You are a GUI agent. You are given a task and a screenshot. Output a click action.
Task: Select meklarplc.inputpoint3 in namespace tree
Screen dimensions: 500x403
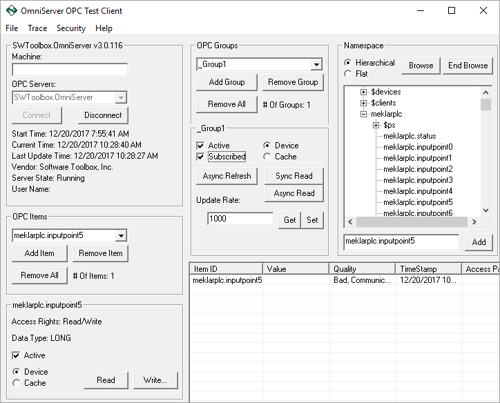click(x=418, y=180)
